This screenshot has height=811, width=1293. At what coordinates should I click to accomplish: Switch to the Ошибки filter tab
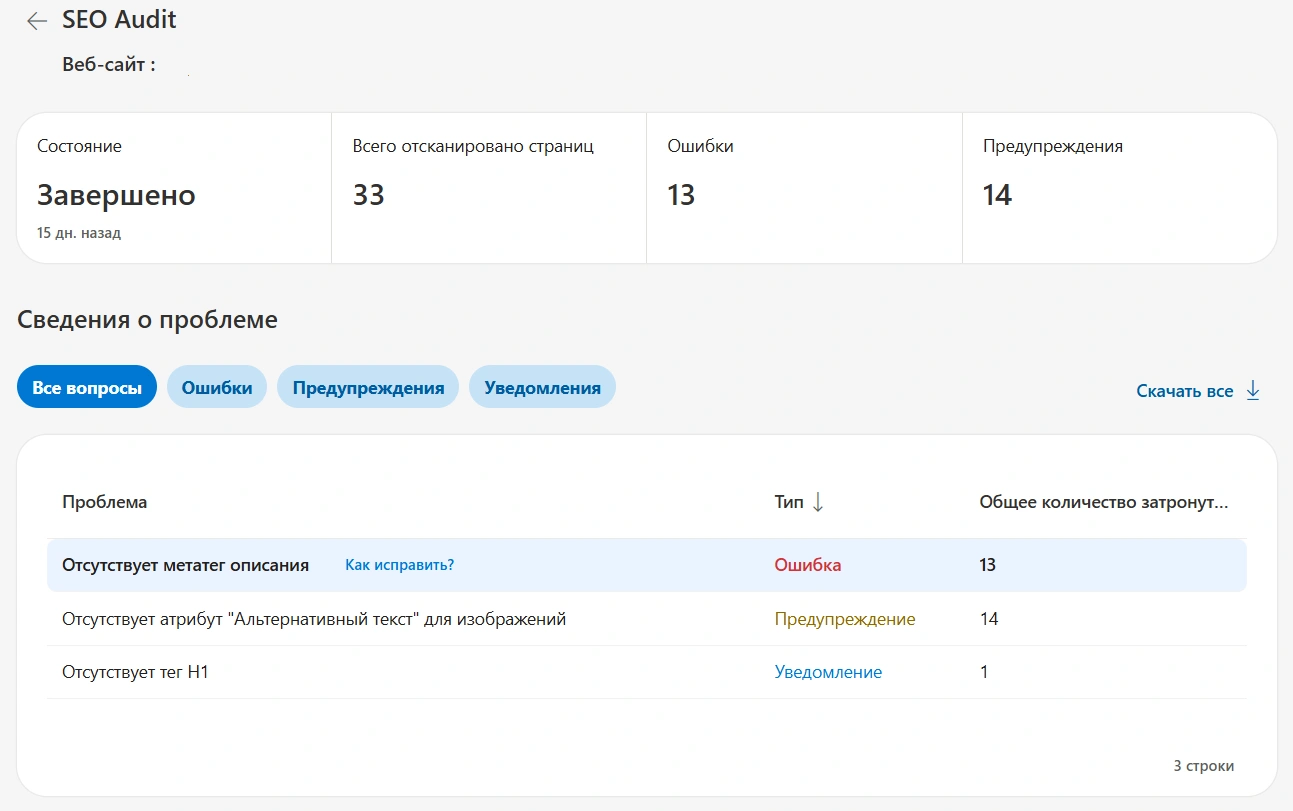[217, 387]
